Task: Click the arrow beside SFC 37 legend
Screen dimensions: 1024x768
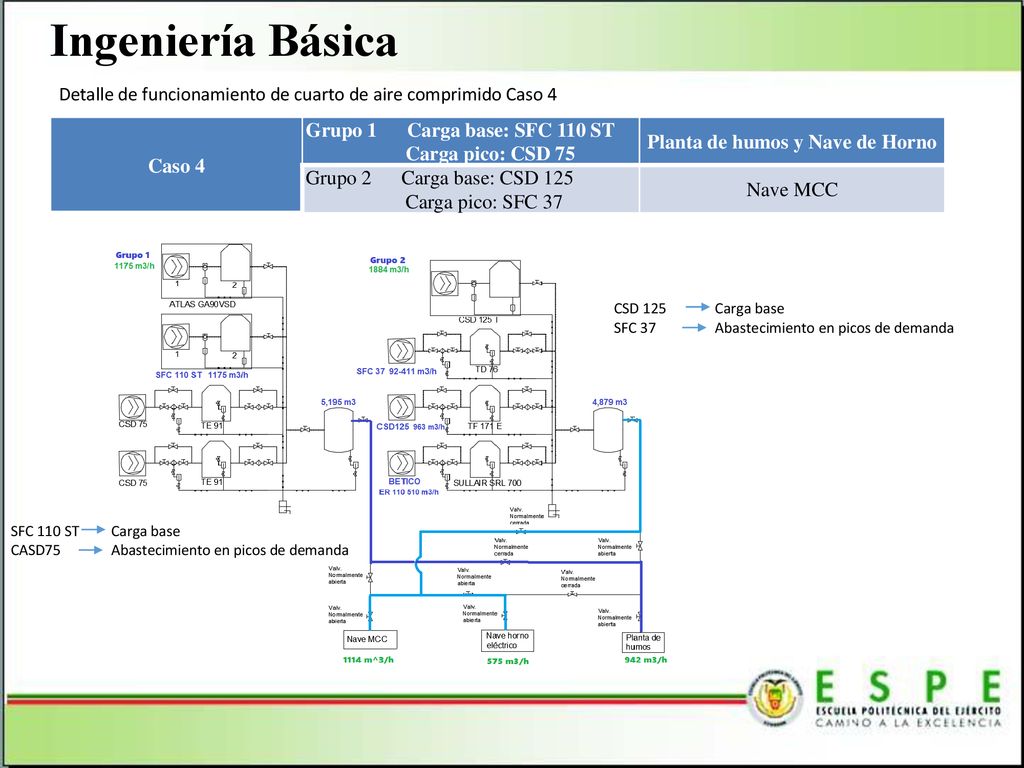Action: [694, 327]
